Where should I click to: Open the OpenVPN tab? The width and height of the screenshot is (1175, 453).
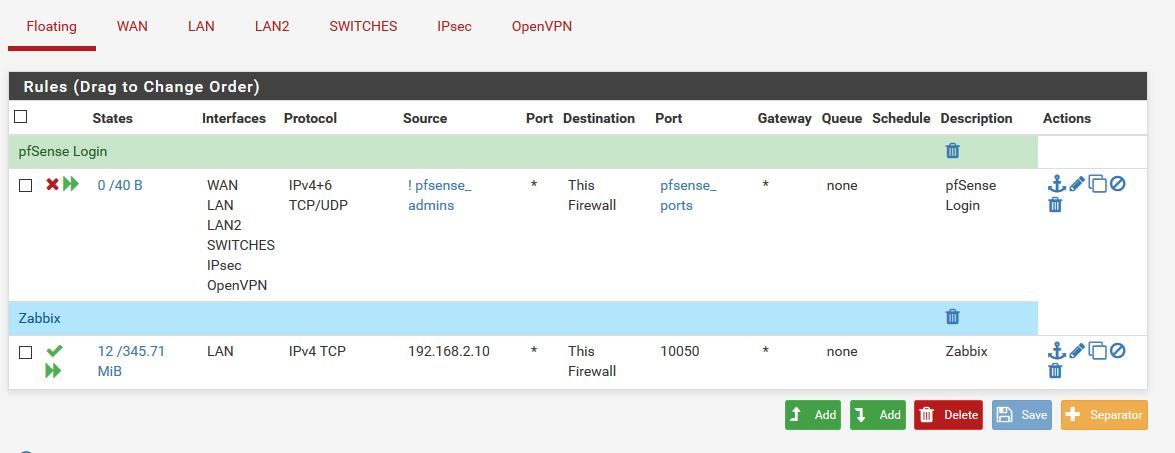click(x=542, y=26)
